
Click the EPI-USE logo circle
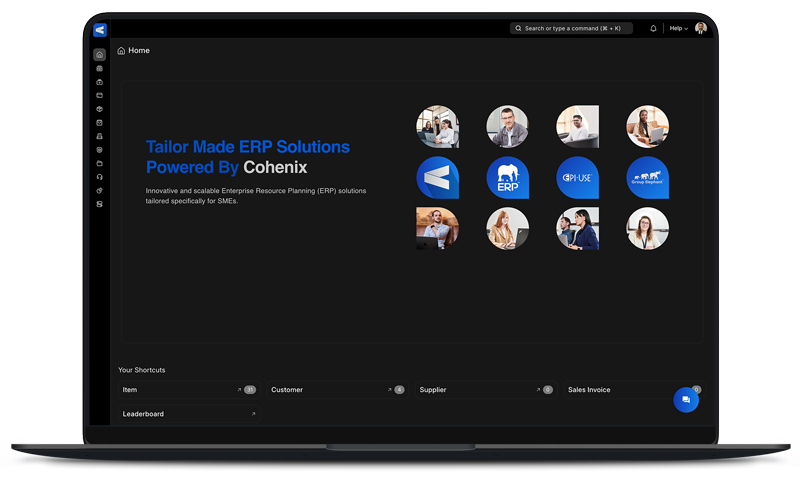click(x=578, y=178)
